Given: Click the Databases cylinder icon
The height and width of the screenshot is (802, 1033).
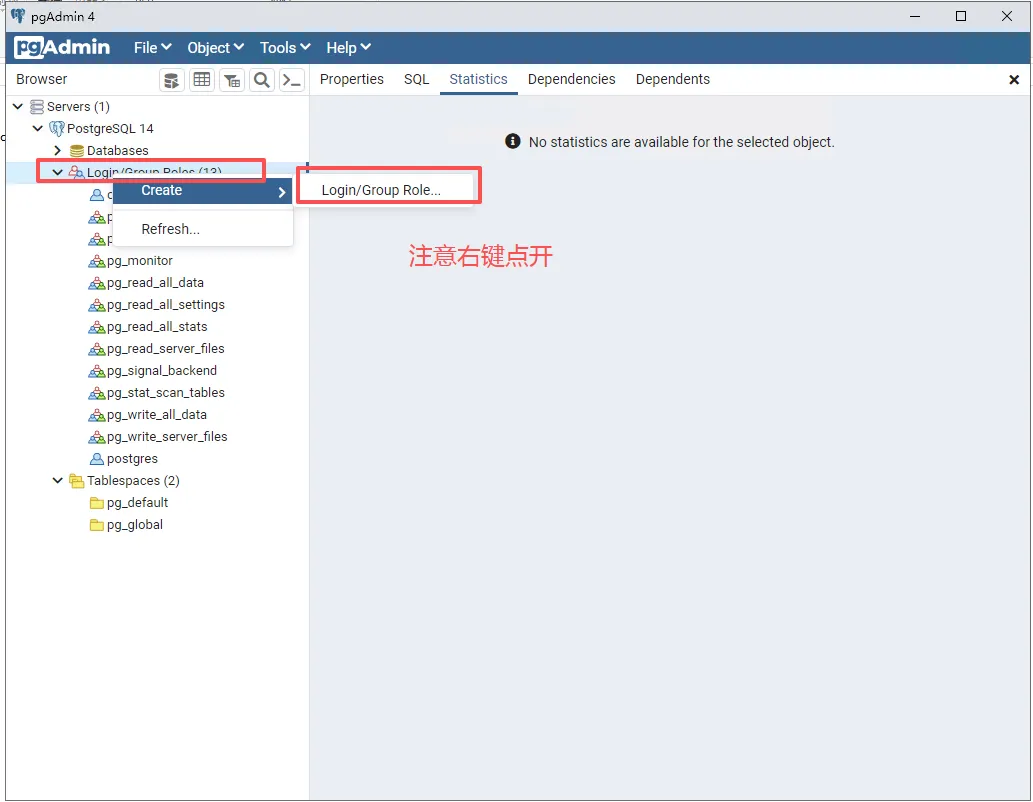Looking at the screenshot, I should (77, 151).
